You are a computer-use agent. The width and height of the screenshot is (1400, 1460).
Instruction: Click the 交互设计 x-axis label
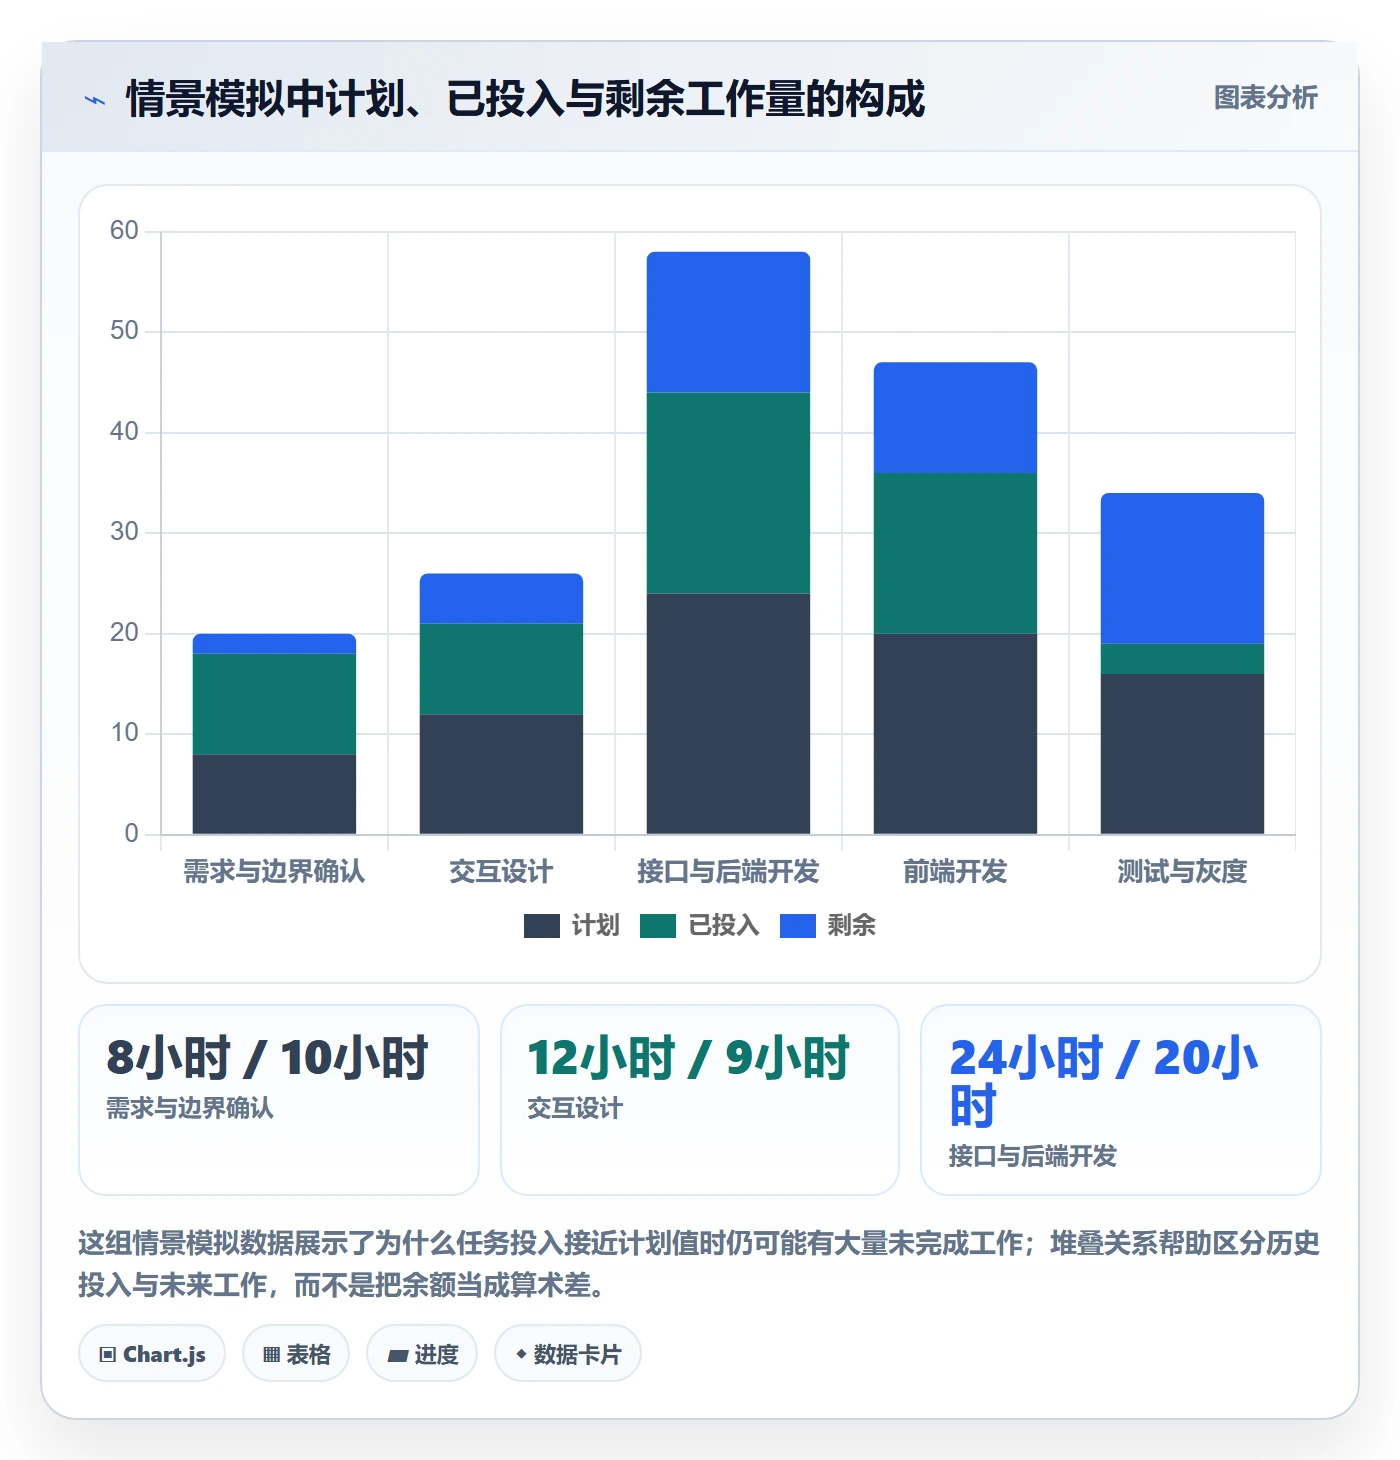click(501, 872)
